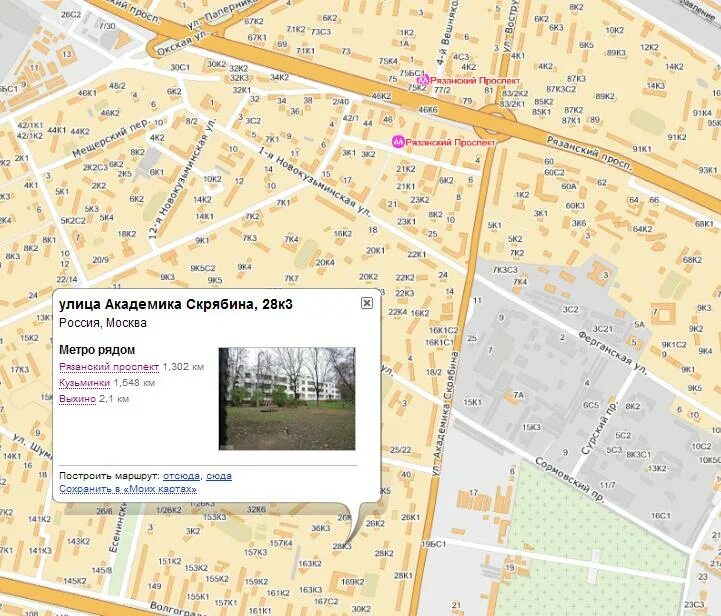Click building label 143К2
This screenshot has height=616, width=721.
[78, 541]
